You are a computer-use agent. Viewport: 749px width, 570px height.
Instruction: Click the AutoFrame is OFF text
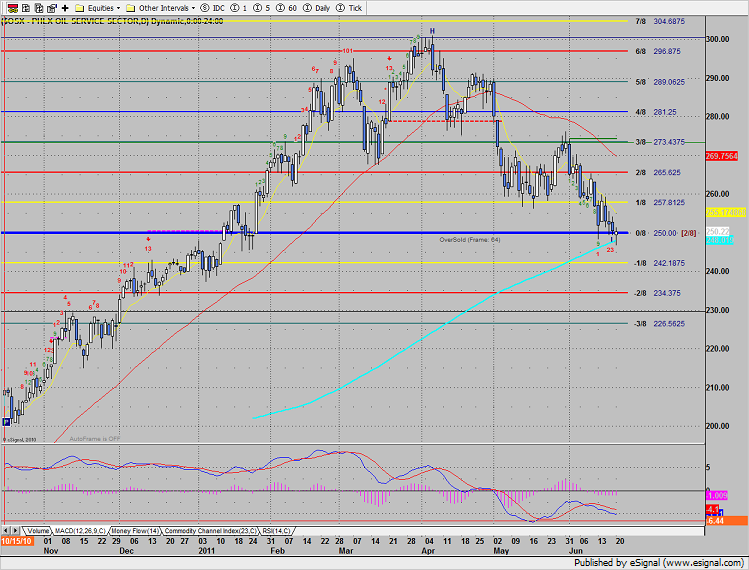pyautogui.click(x=95, y=439)
